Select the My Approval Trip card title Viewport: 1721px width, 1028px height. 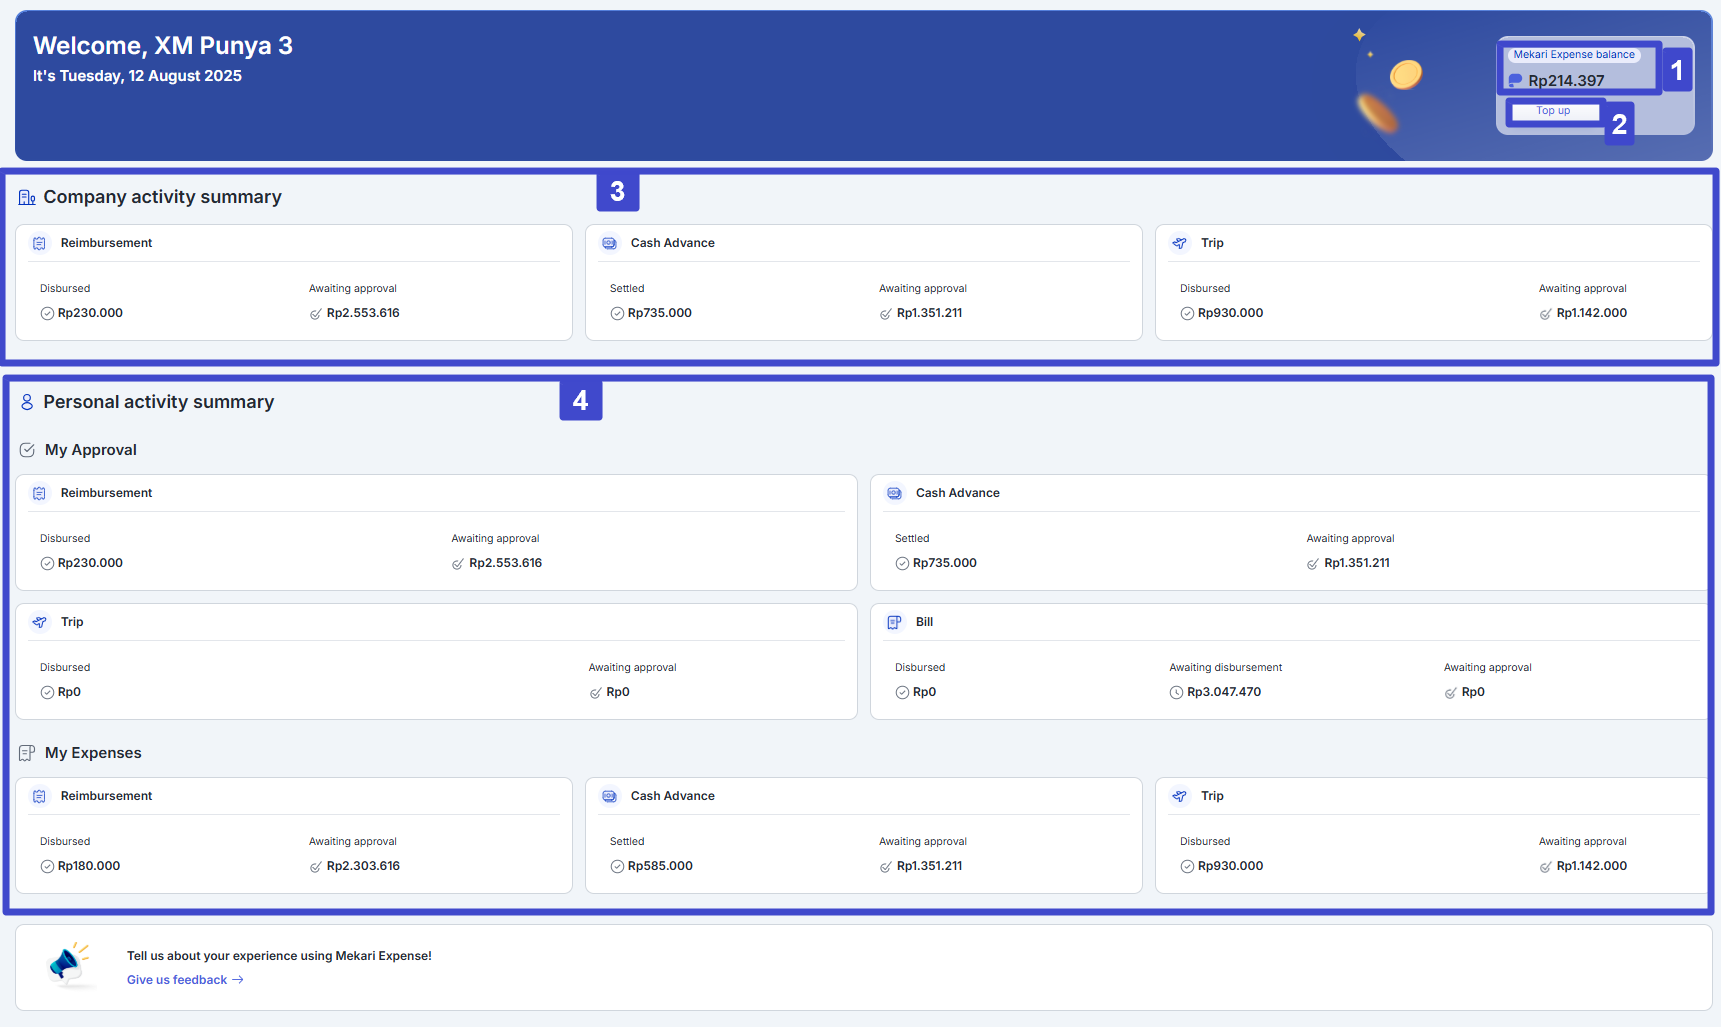pyautogui.click(x=72, y=622)
